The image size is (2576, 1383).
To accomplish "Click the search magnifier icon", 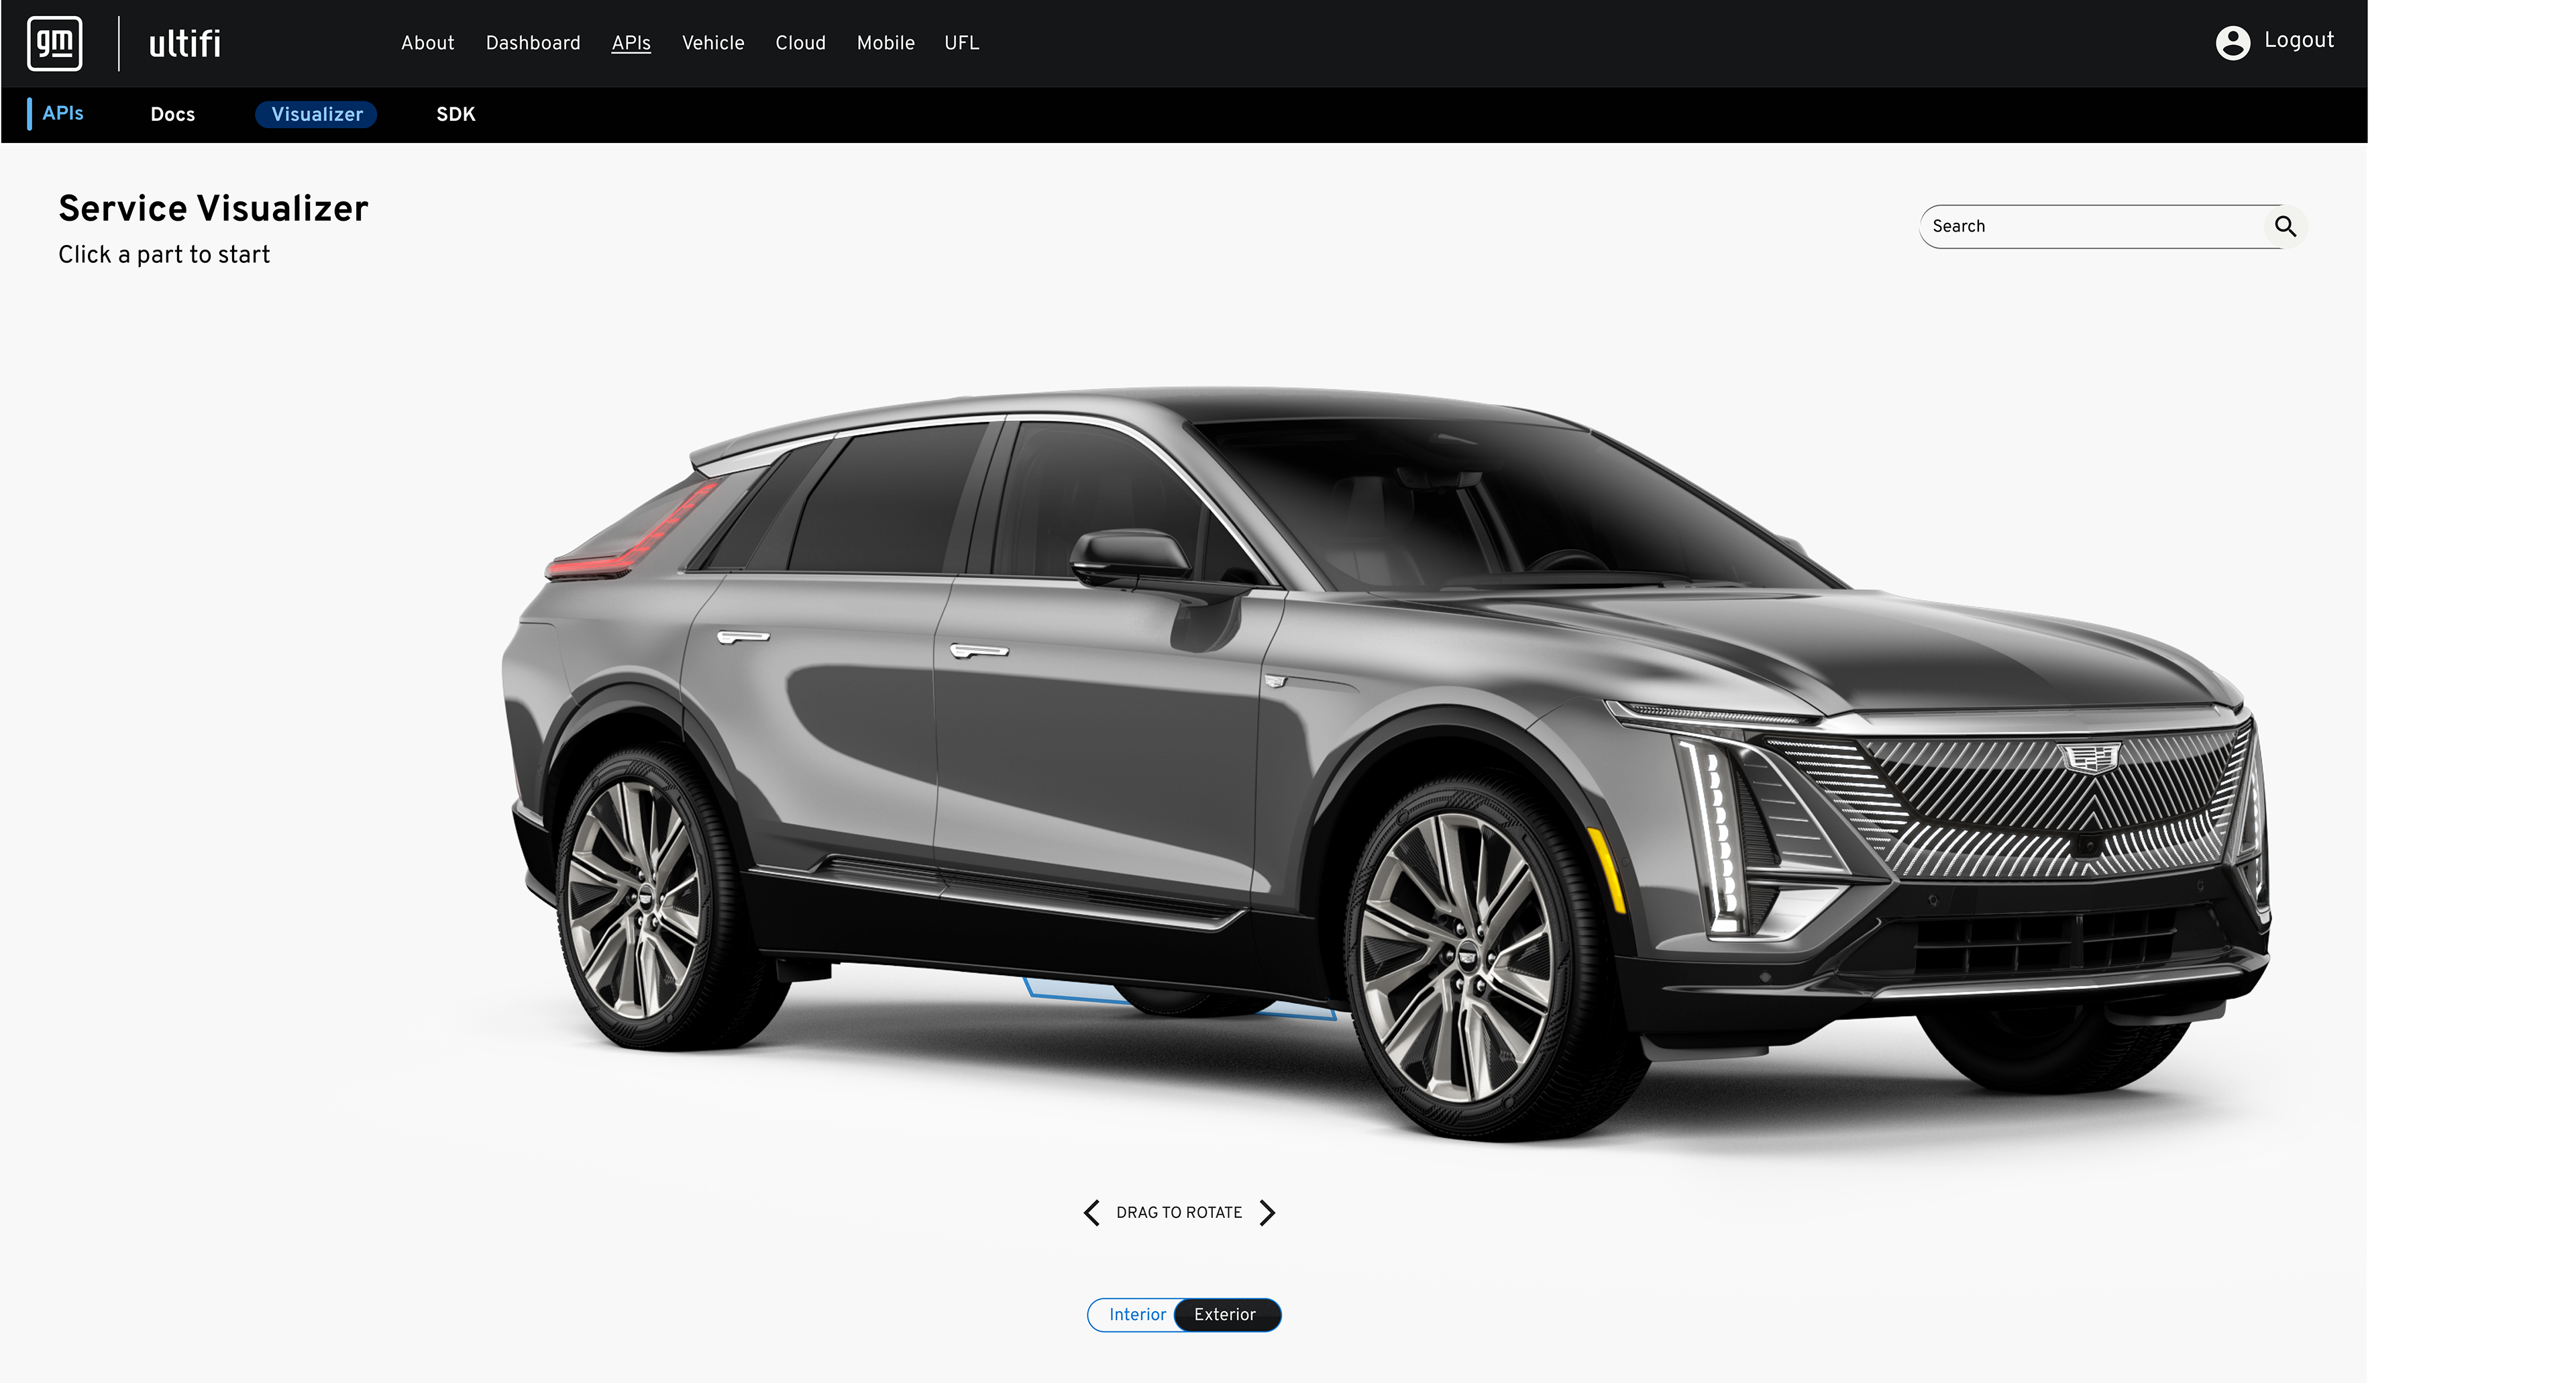I will click(2285, 226).
